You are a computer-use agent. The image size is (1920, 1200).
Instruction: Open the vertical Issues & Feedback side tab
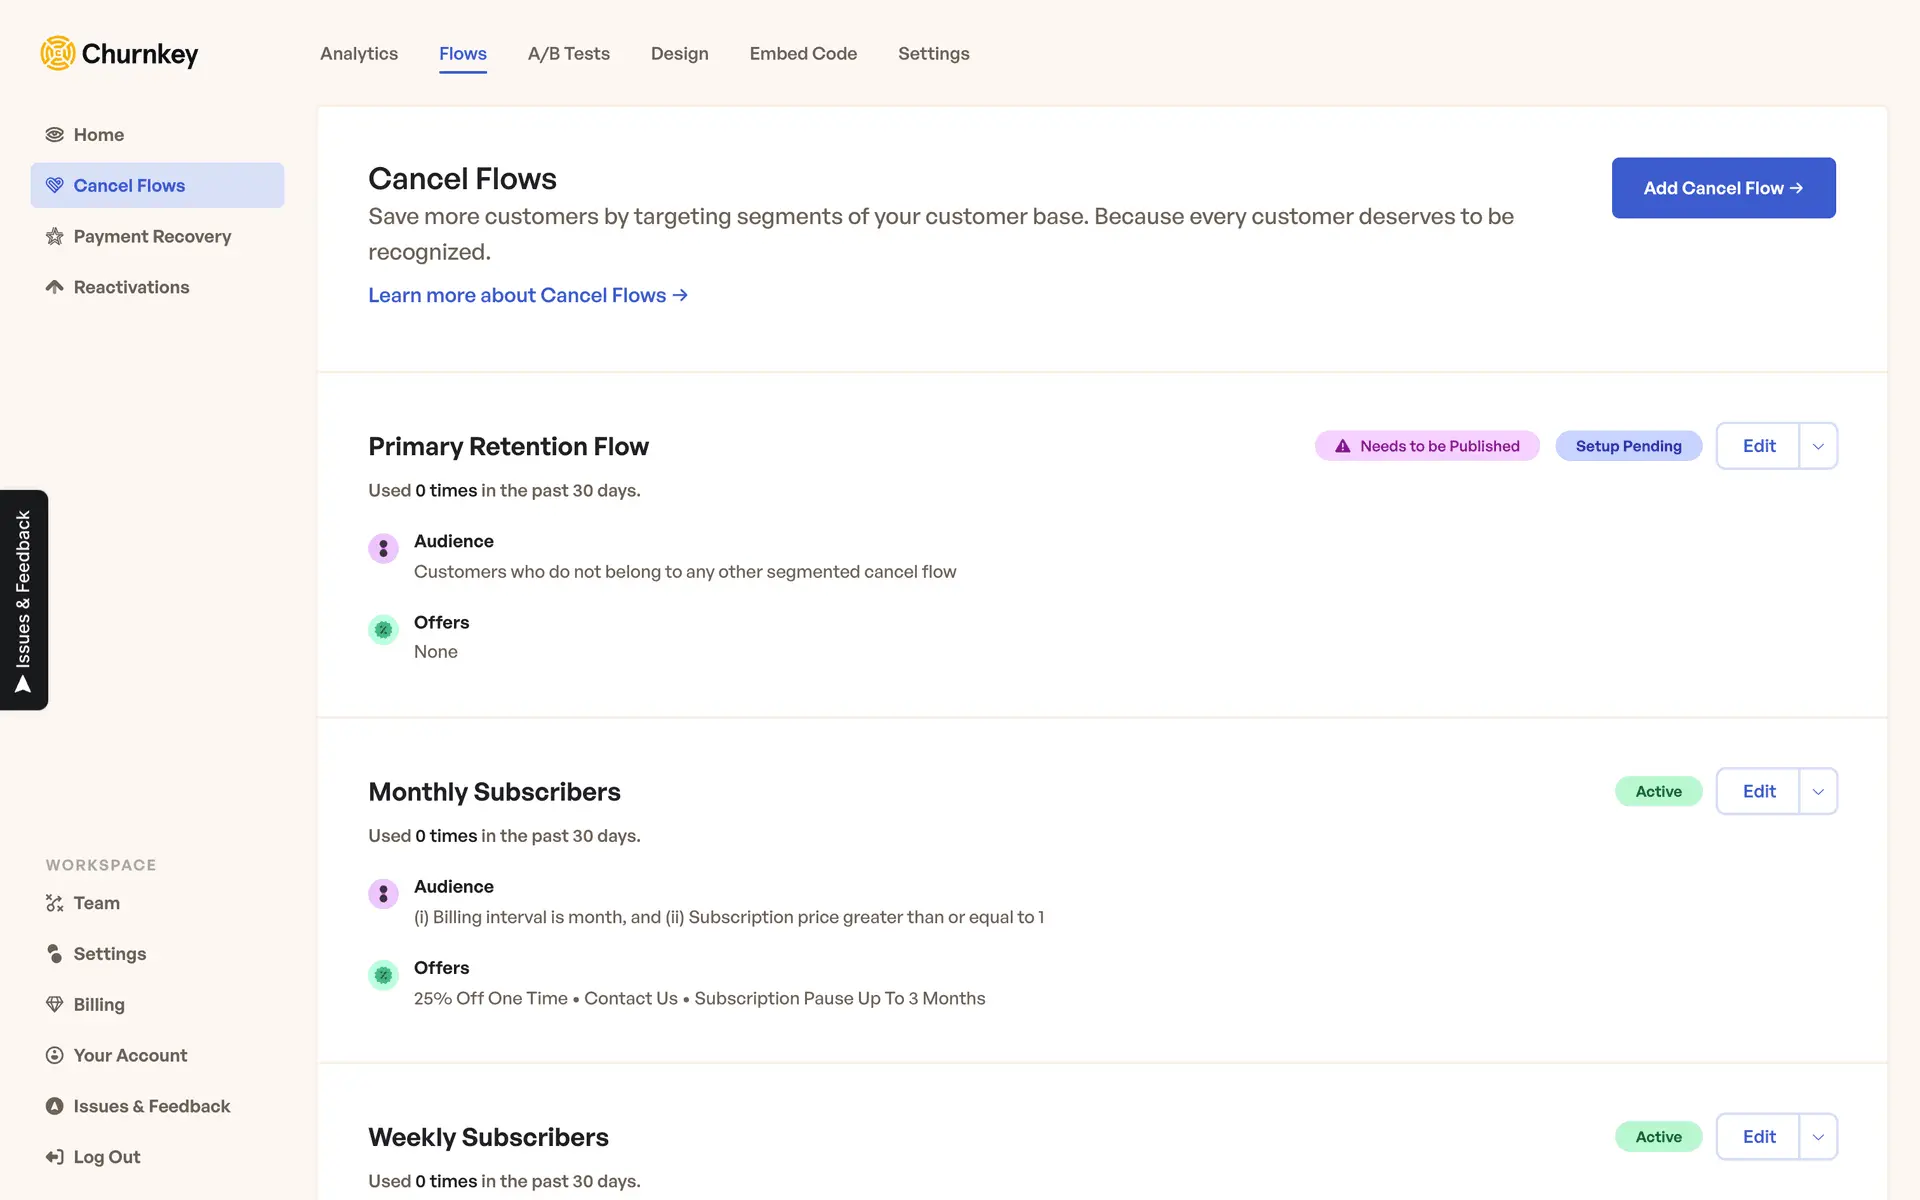coord(24,600)
